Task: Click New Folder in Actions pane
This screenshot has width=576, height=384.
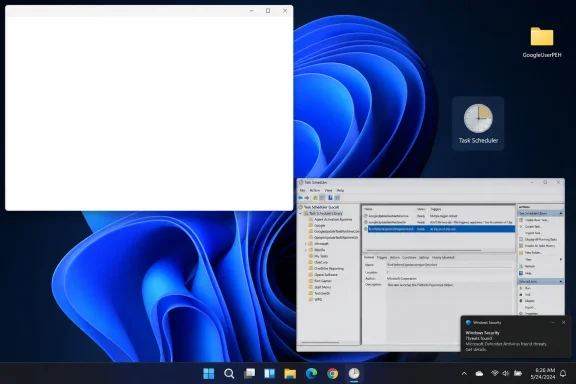Action: coord(530,253)
